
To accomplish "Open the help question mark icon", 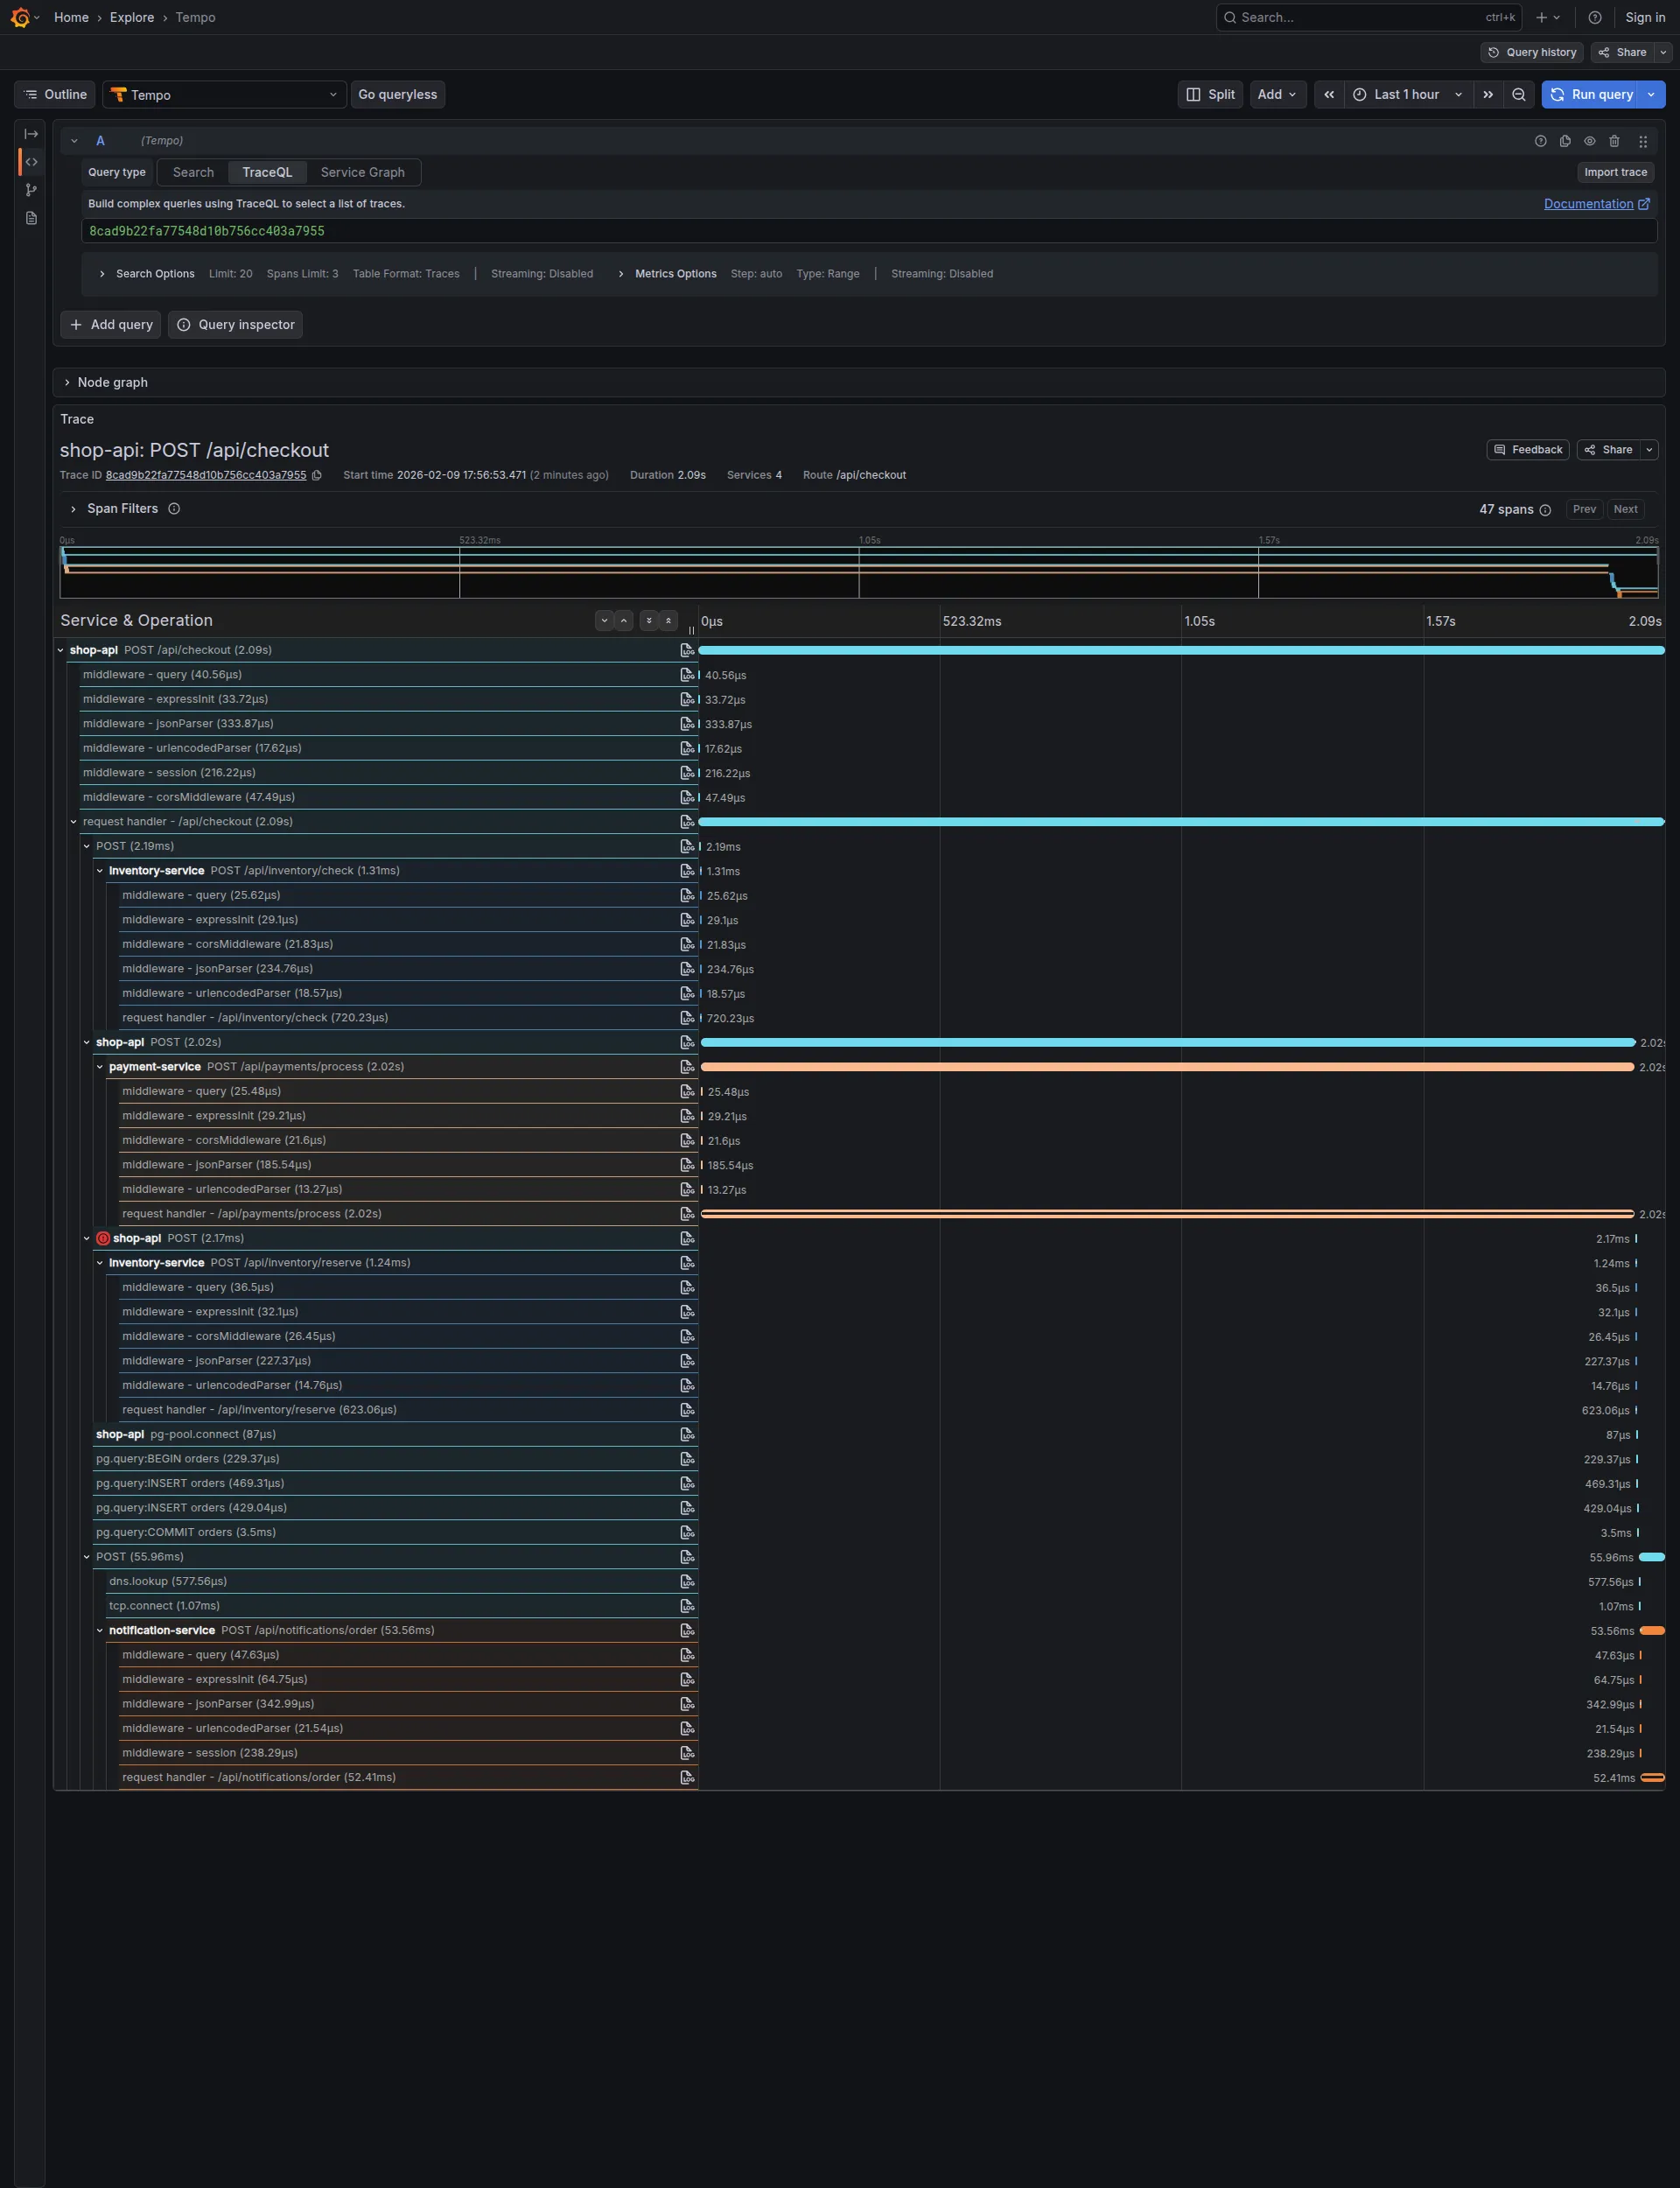I will tap(1594, 17).
